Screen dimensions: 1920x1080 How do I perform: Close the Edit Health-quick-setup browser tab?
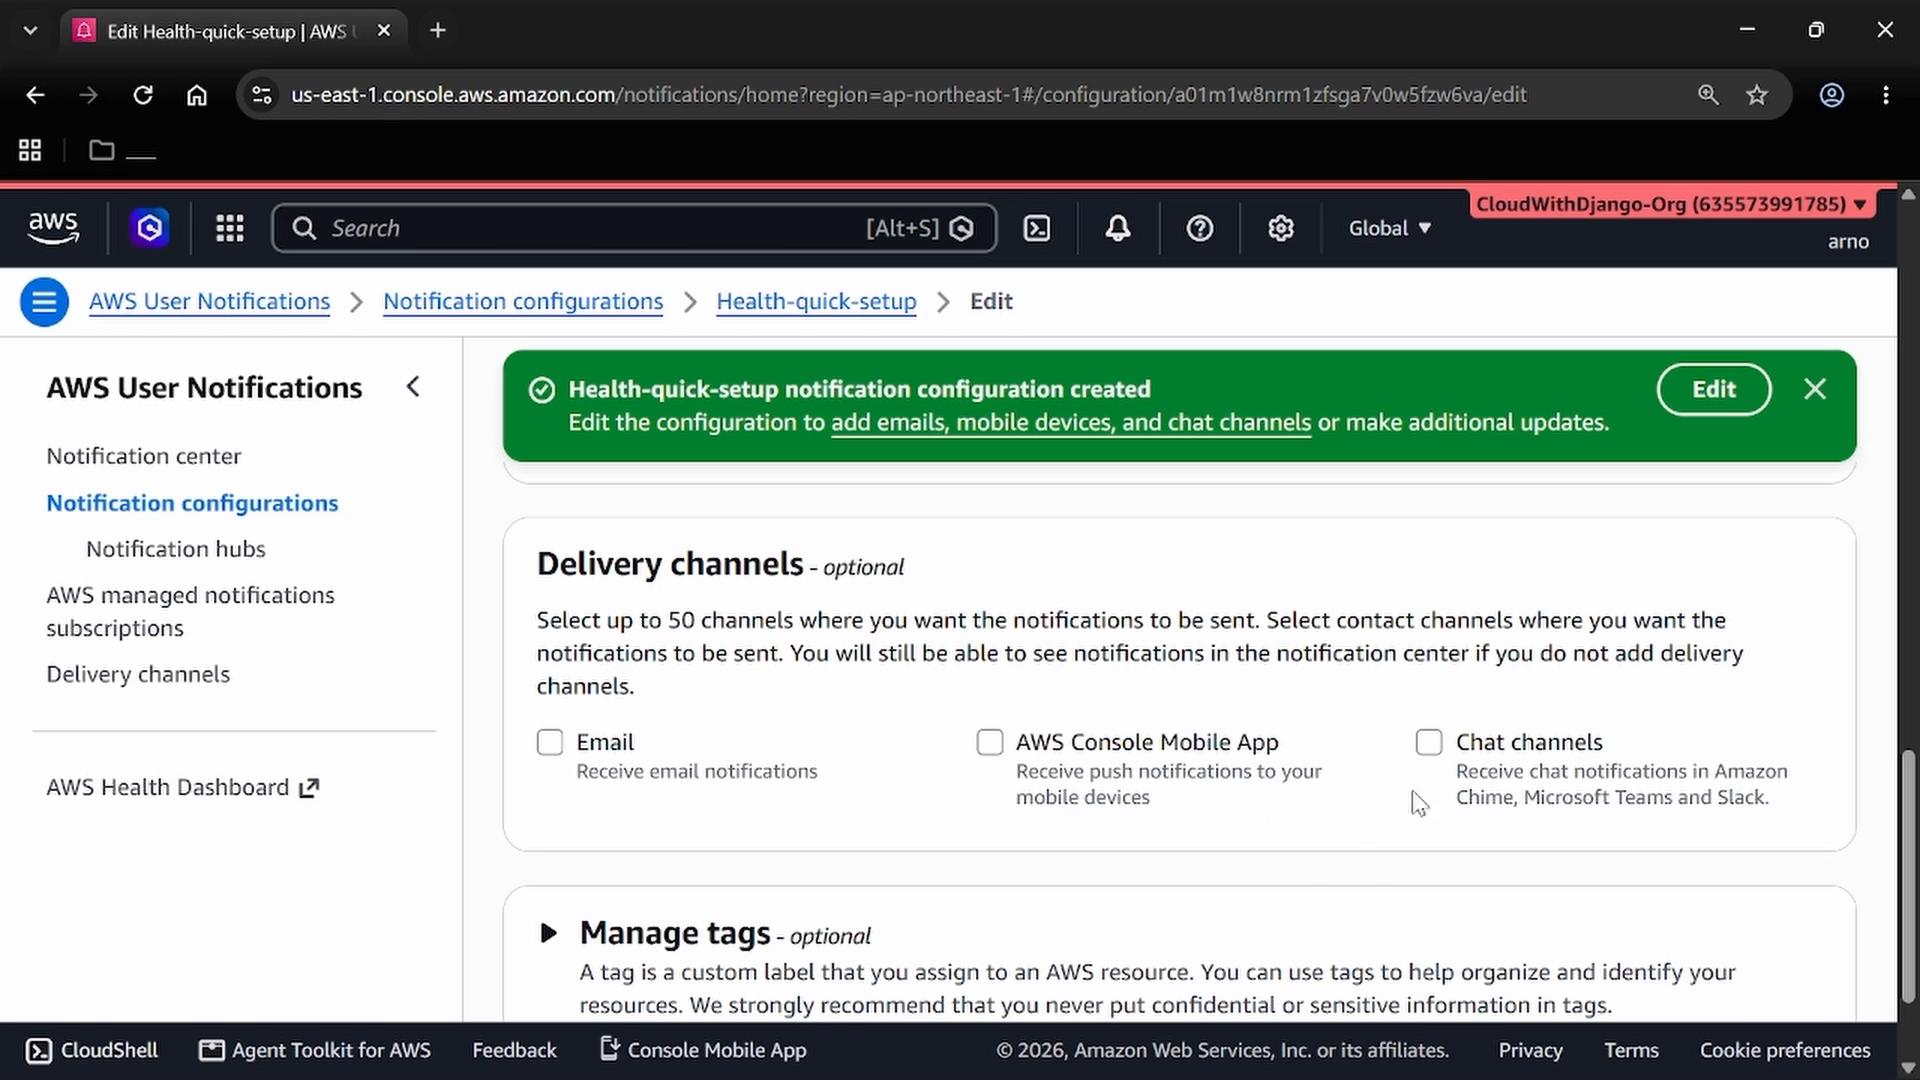click(x=384, y=31)
